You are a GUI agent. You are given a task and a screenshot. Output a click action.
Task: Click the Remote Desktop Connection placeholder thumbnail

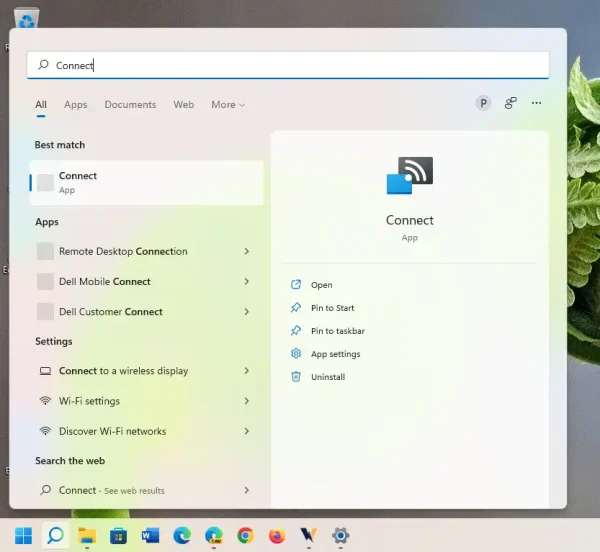[x=45, y=251]
